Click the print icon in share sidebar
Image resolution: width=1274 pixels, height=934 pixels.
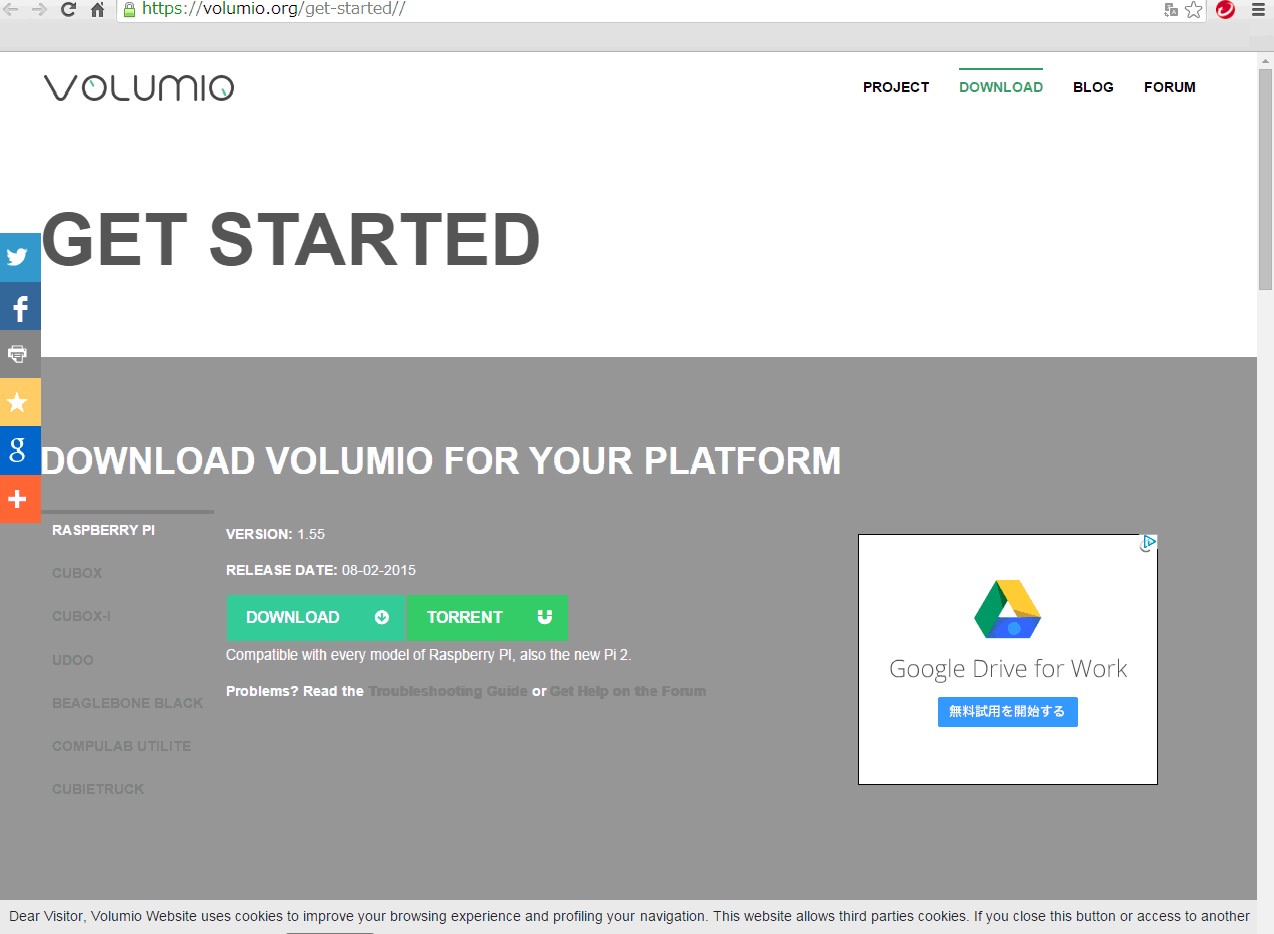(19, 354)
